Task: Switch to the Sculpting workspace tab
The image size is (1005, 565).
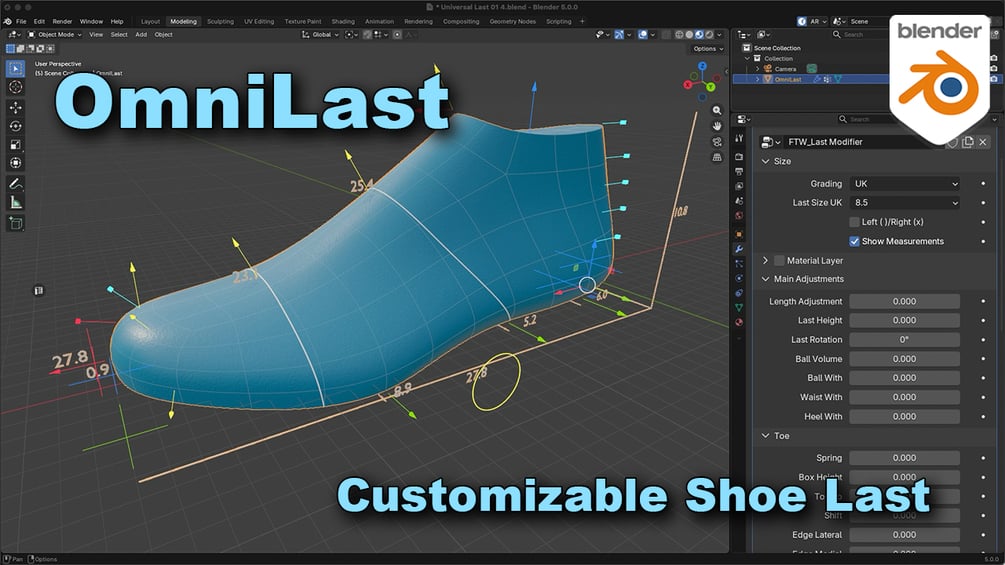Action: coord(220,21)
